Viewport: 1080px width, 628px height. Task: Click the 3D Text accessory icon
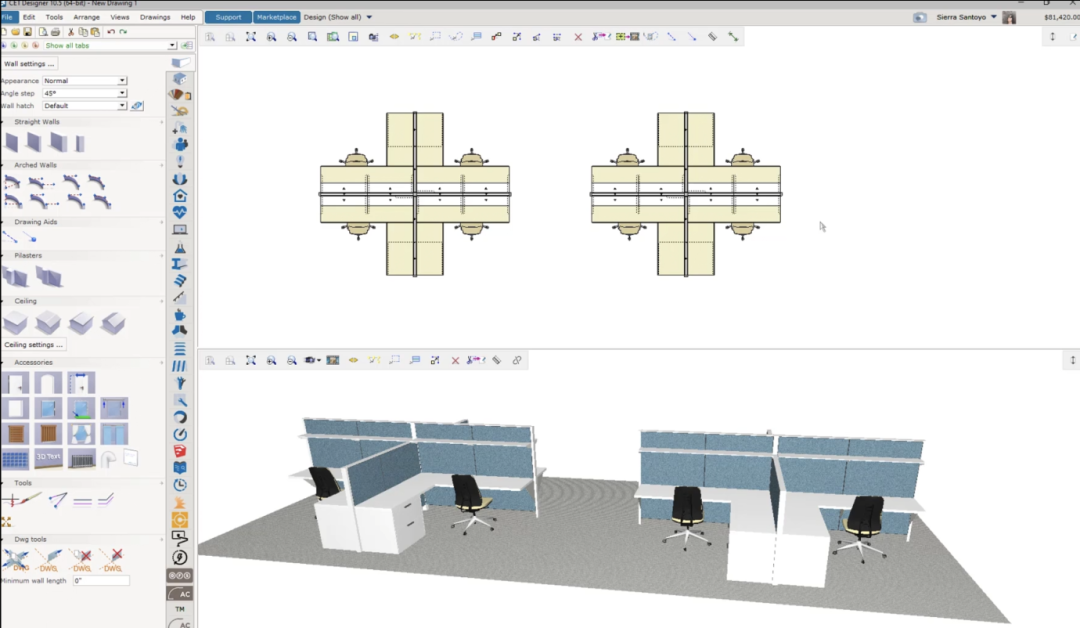click(x=48, y=459)
